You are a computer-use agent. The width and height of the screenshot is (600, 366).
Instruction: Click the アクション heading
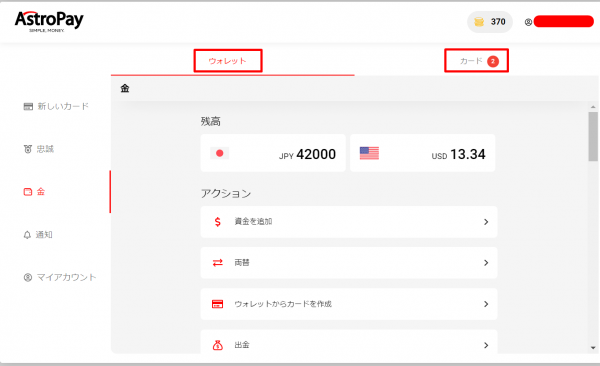[226, 193]
